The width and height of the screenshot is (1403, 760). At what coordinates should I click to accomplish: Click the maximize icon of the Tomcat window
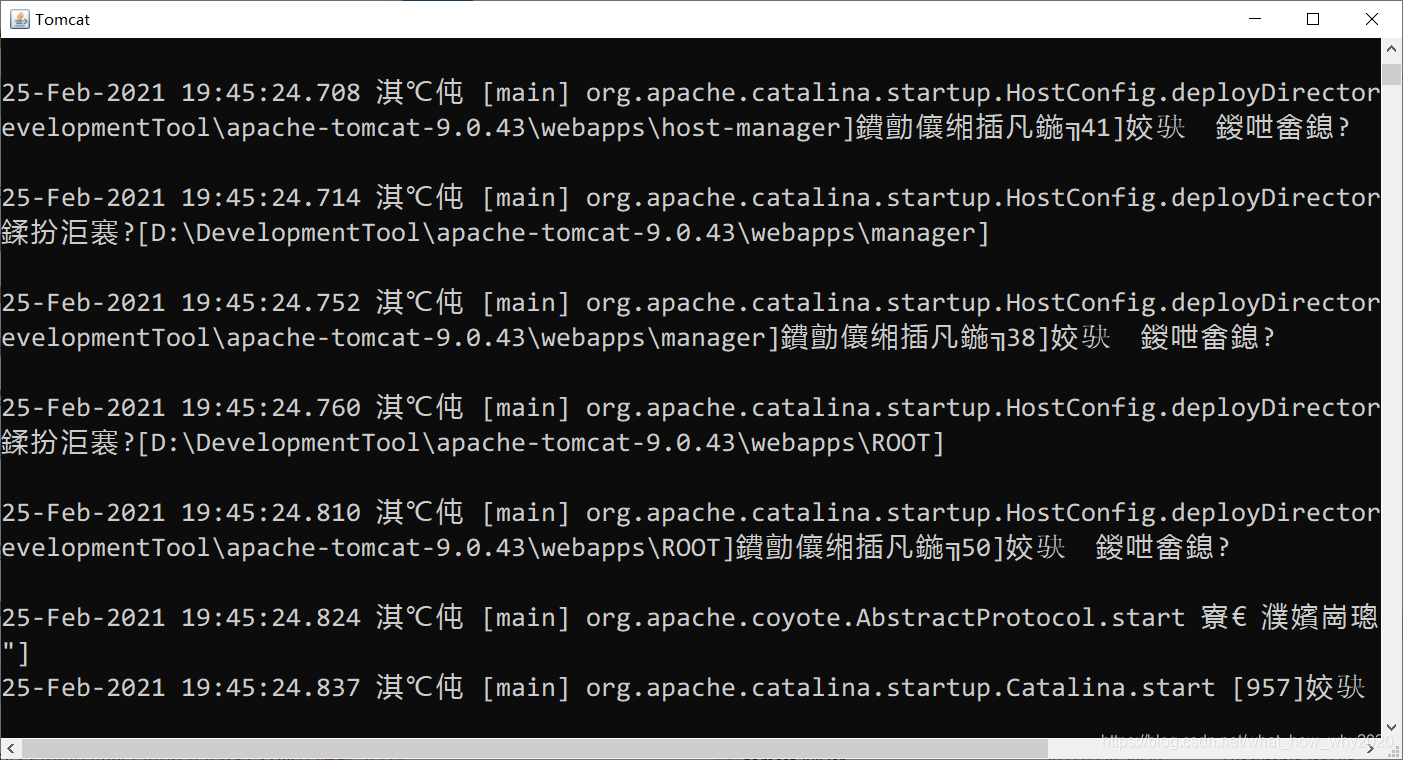[x=1313, y=19]
